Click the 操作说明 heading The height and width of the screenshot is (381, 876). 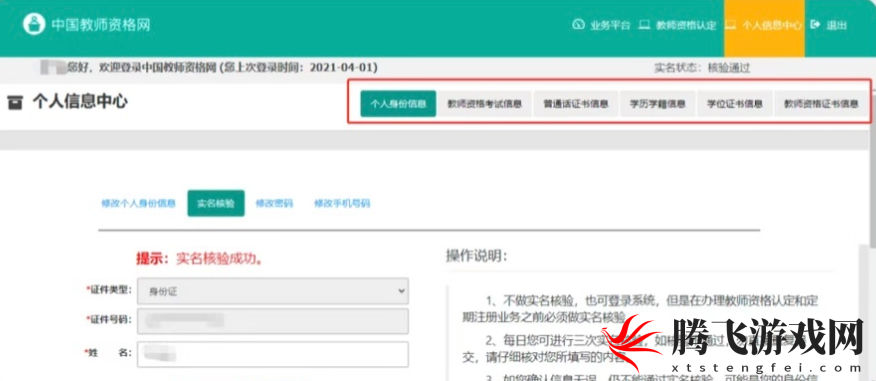477,256
